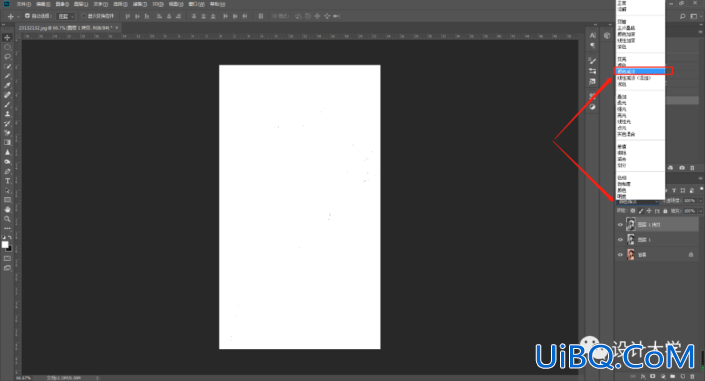Image resolution: width=705 pixels, height=381 pixels.
Task: Open the Fill 100% dropdown arrow
Action: tap(700, 211)
